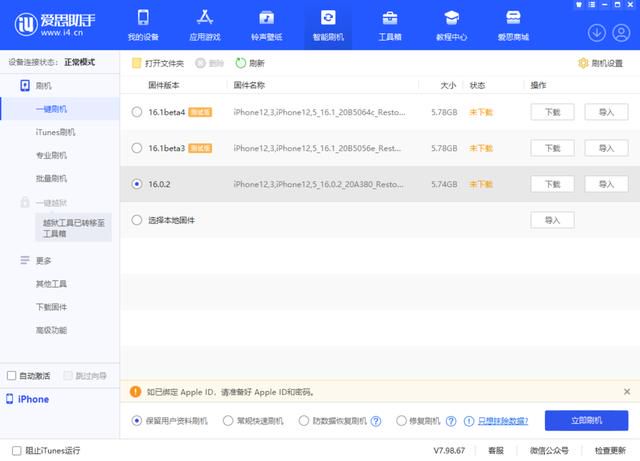Click 刷机 phone icon in sidebar

(x=25, y=85)
